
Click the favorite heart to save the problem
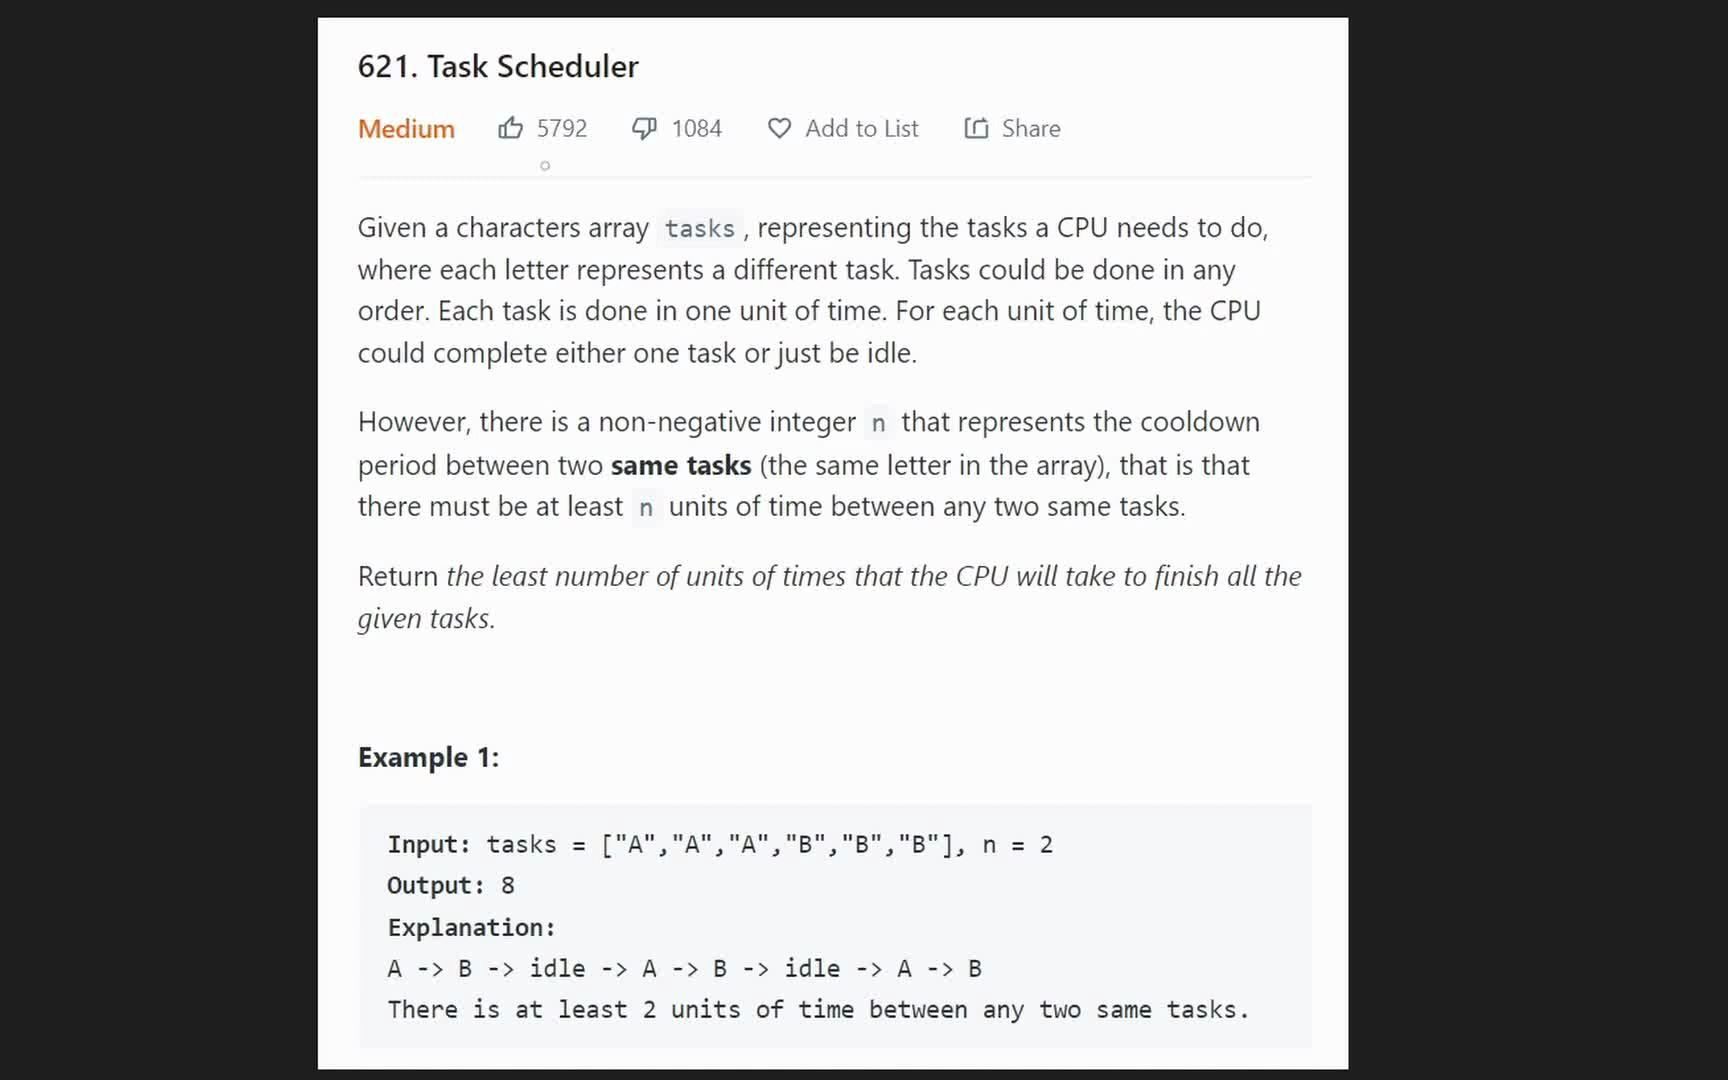point(779,128)
